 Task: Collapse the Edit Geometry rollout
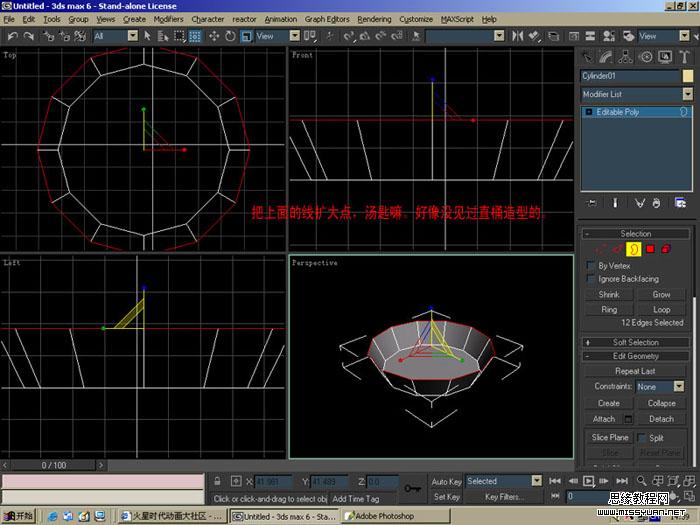[636, 356]
